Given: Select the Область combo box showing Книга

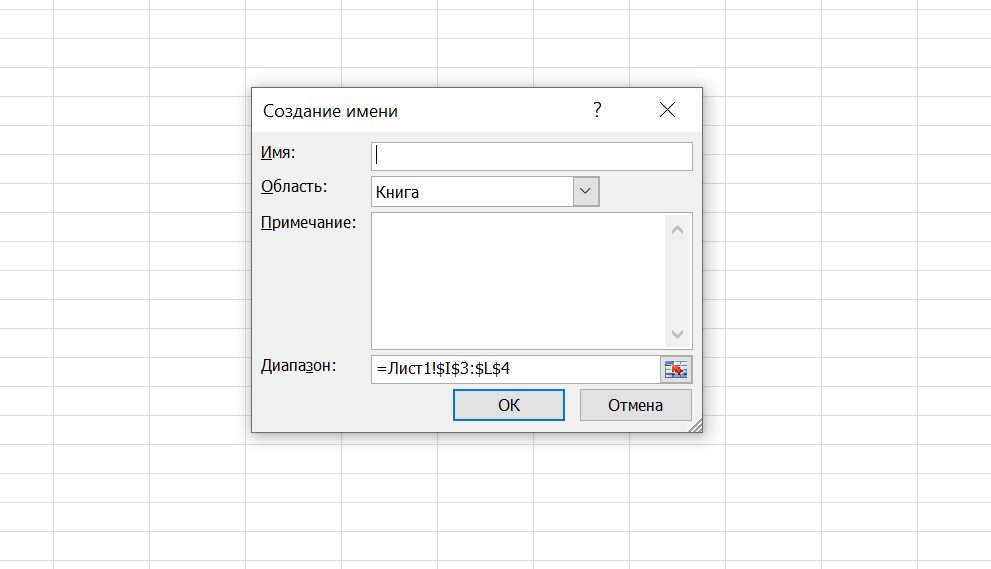Looking at the screenshot, I should coord(471,192).
